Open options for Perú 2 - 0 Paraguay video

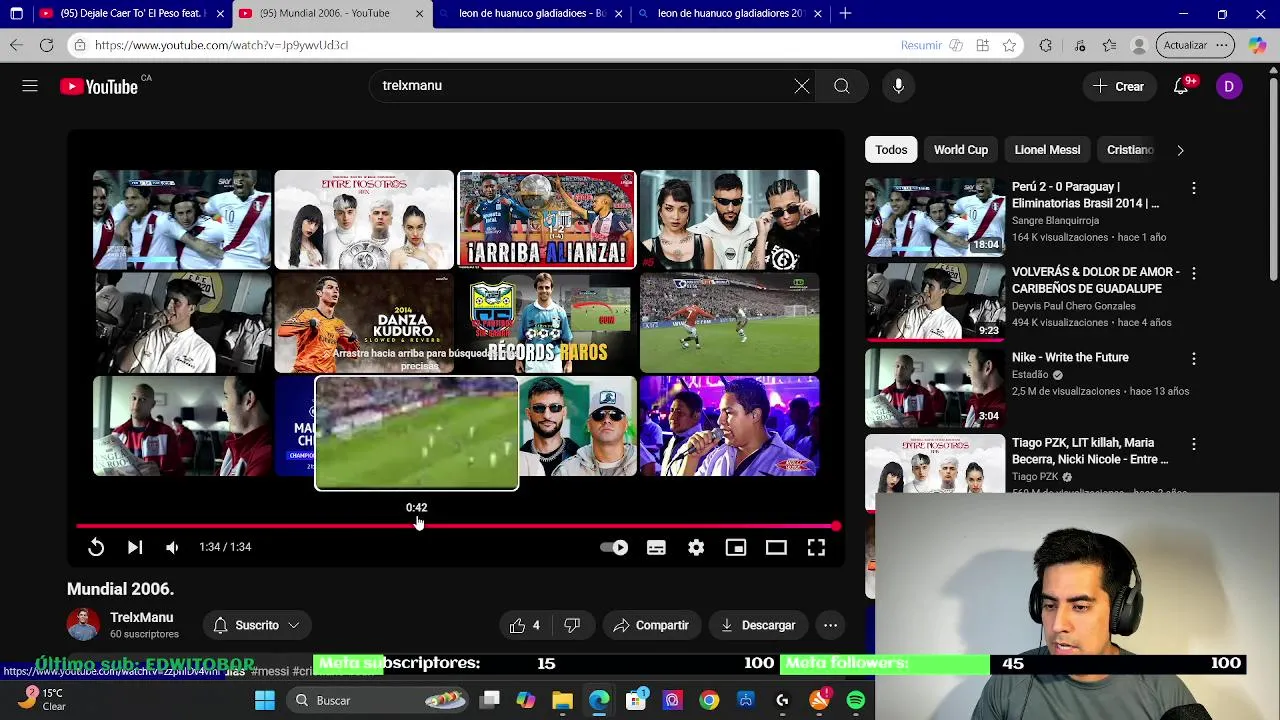pos(1193,188)
